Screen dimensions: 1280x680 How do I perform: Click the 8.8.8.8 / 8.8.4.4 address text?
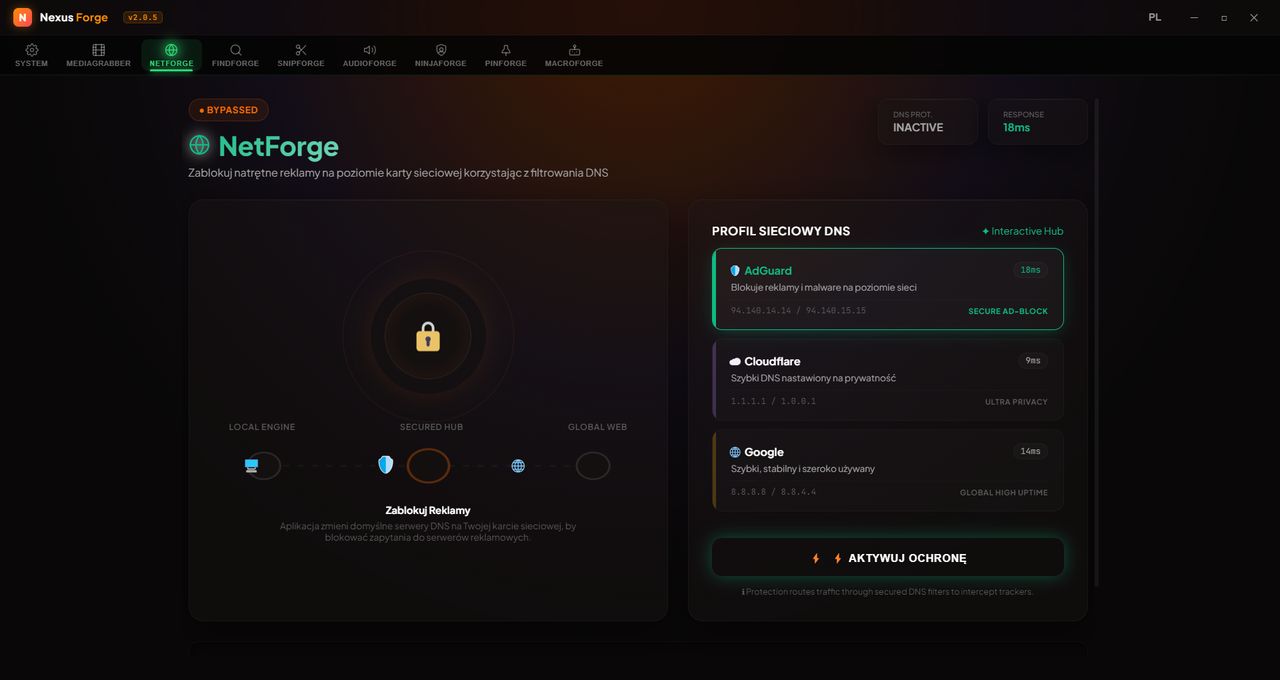(x=773, y=493)
